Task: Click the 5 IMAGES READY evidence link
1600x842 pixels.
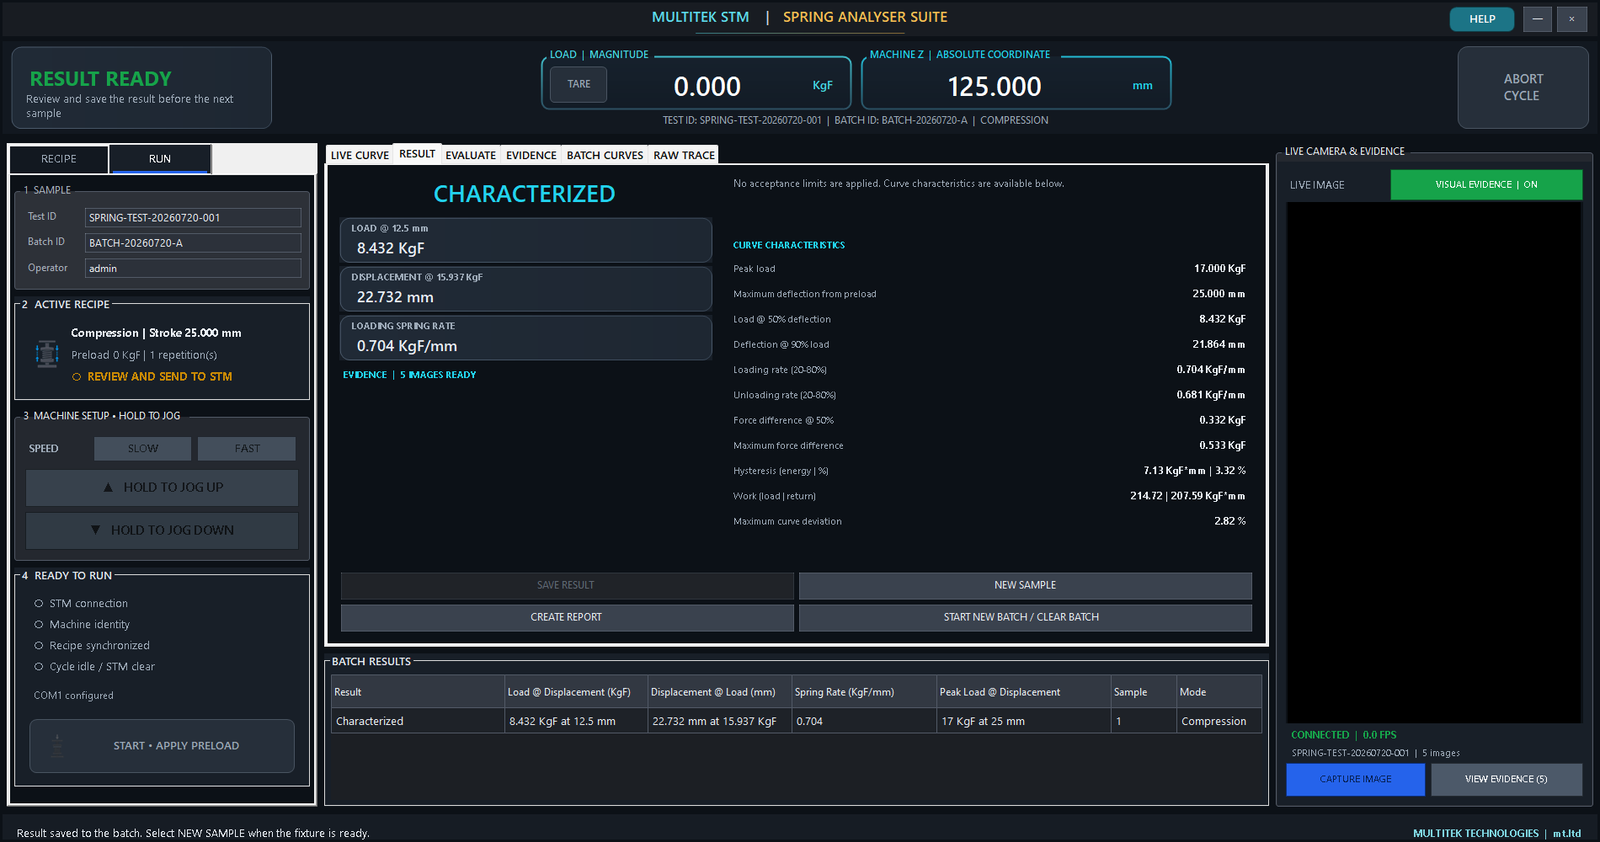Action: coord(438,375)
